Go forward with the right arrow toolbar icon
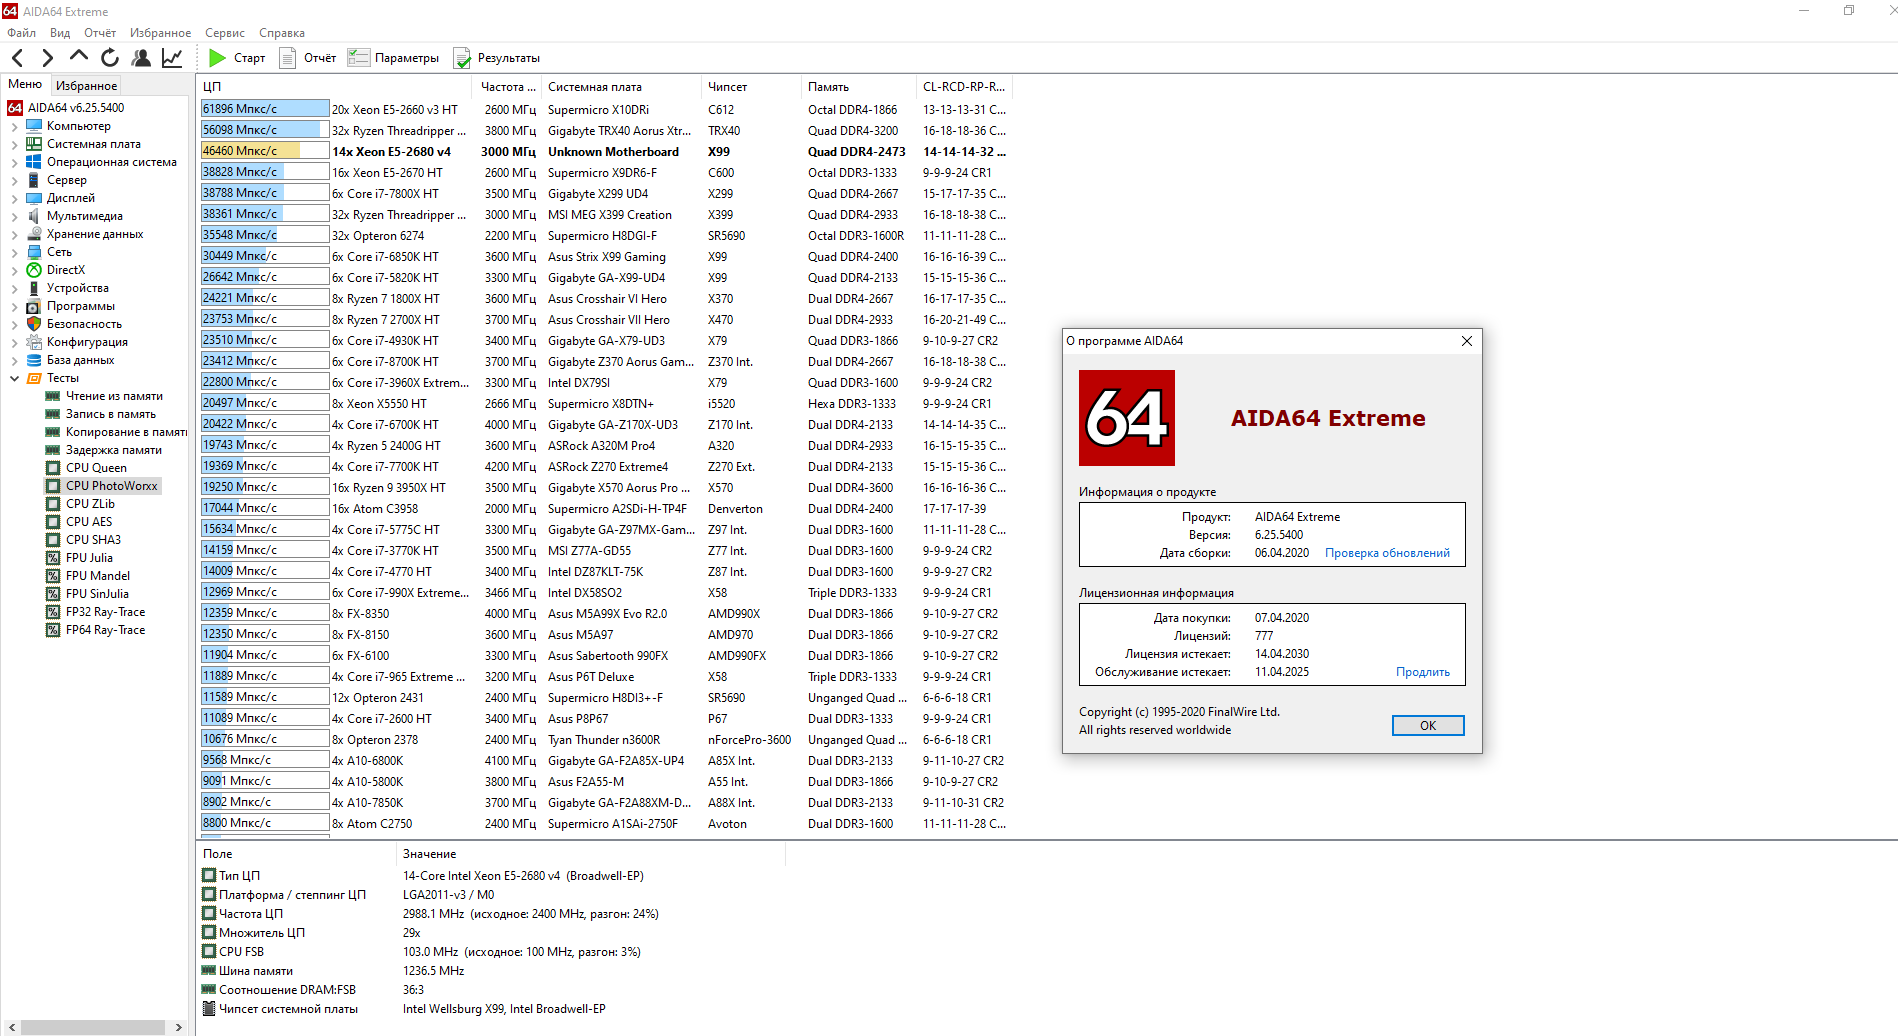The image size is (1898, 1036). 47,58
